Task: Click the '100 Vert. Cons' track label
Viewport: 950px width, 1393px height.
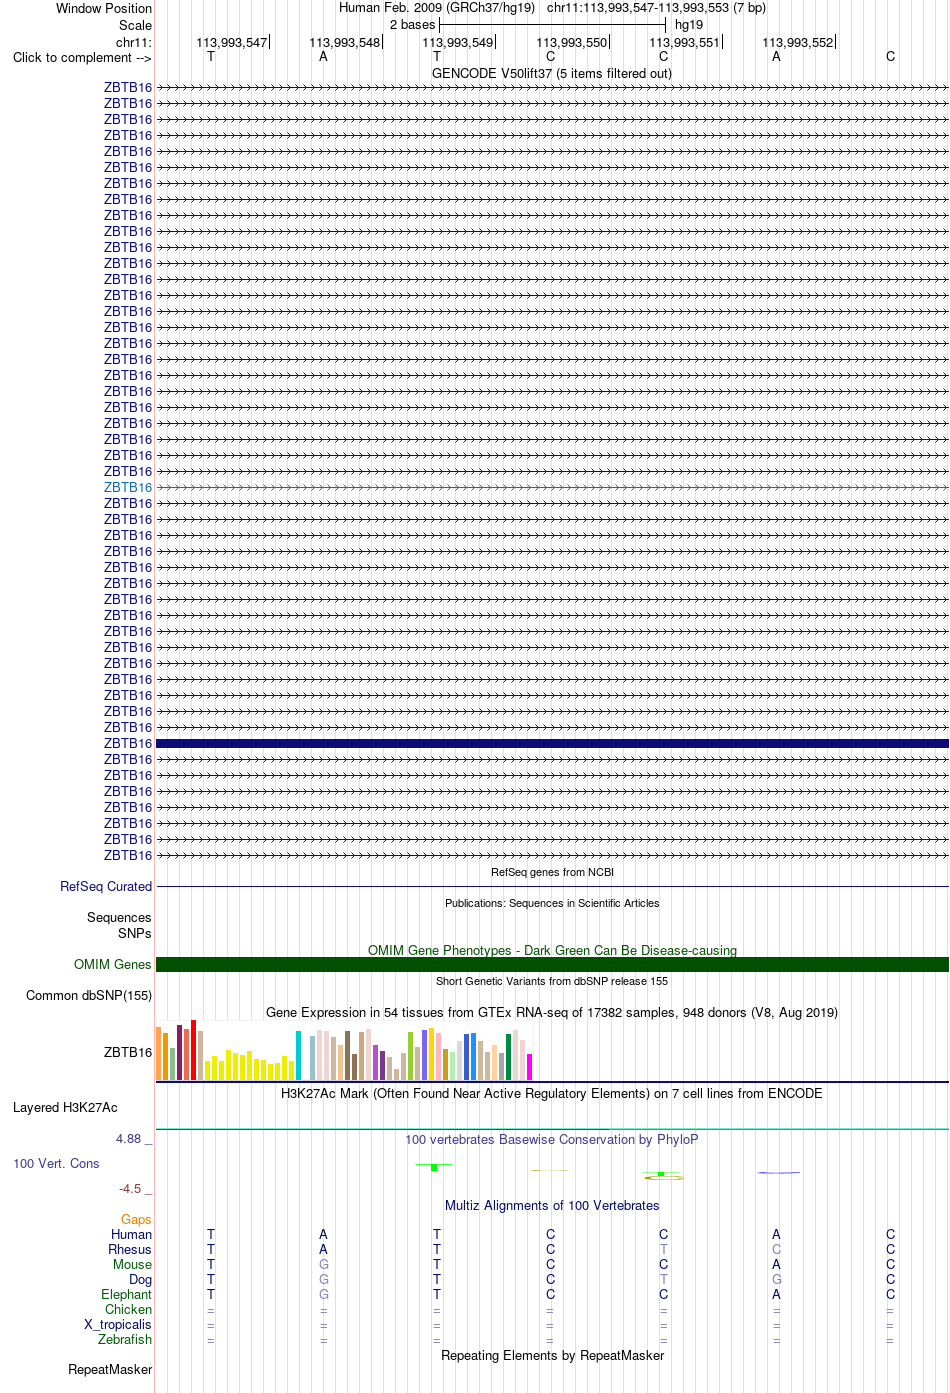Action: [56, 1163]
